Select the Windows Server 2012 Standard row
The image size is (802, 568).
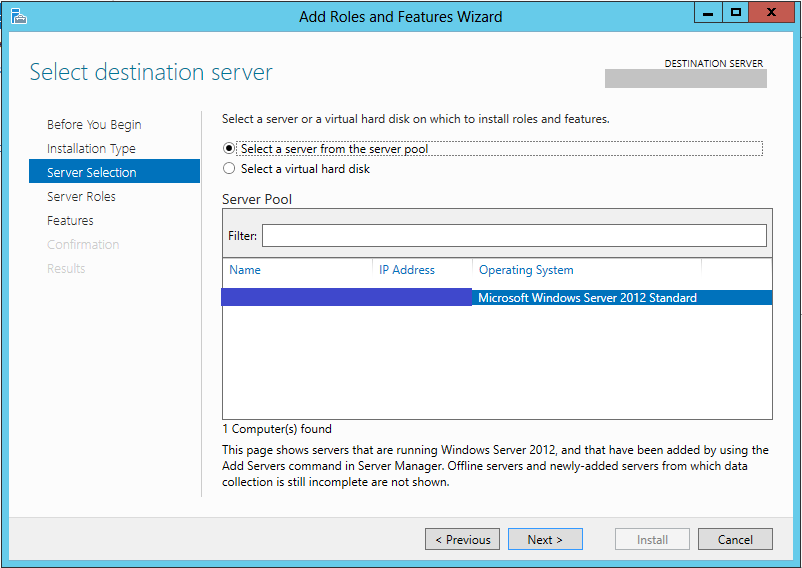click(587, 298)
